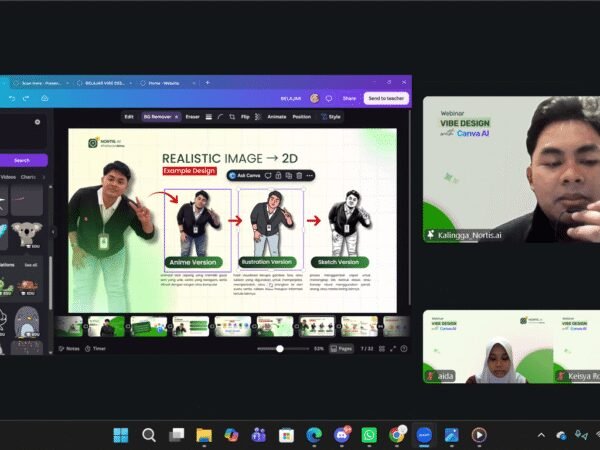Click the See all link

click(31, 265)
